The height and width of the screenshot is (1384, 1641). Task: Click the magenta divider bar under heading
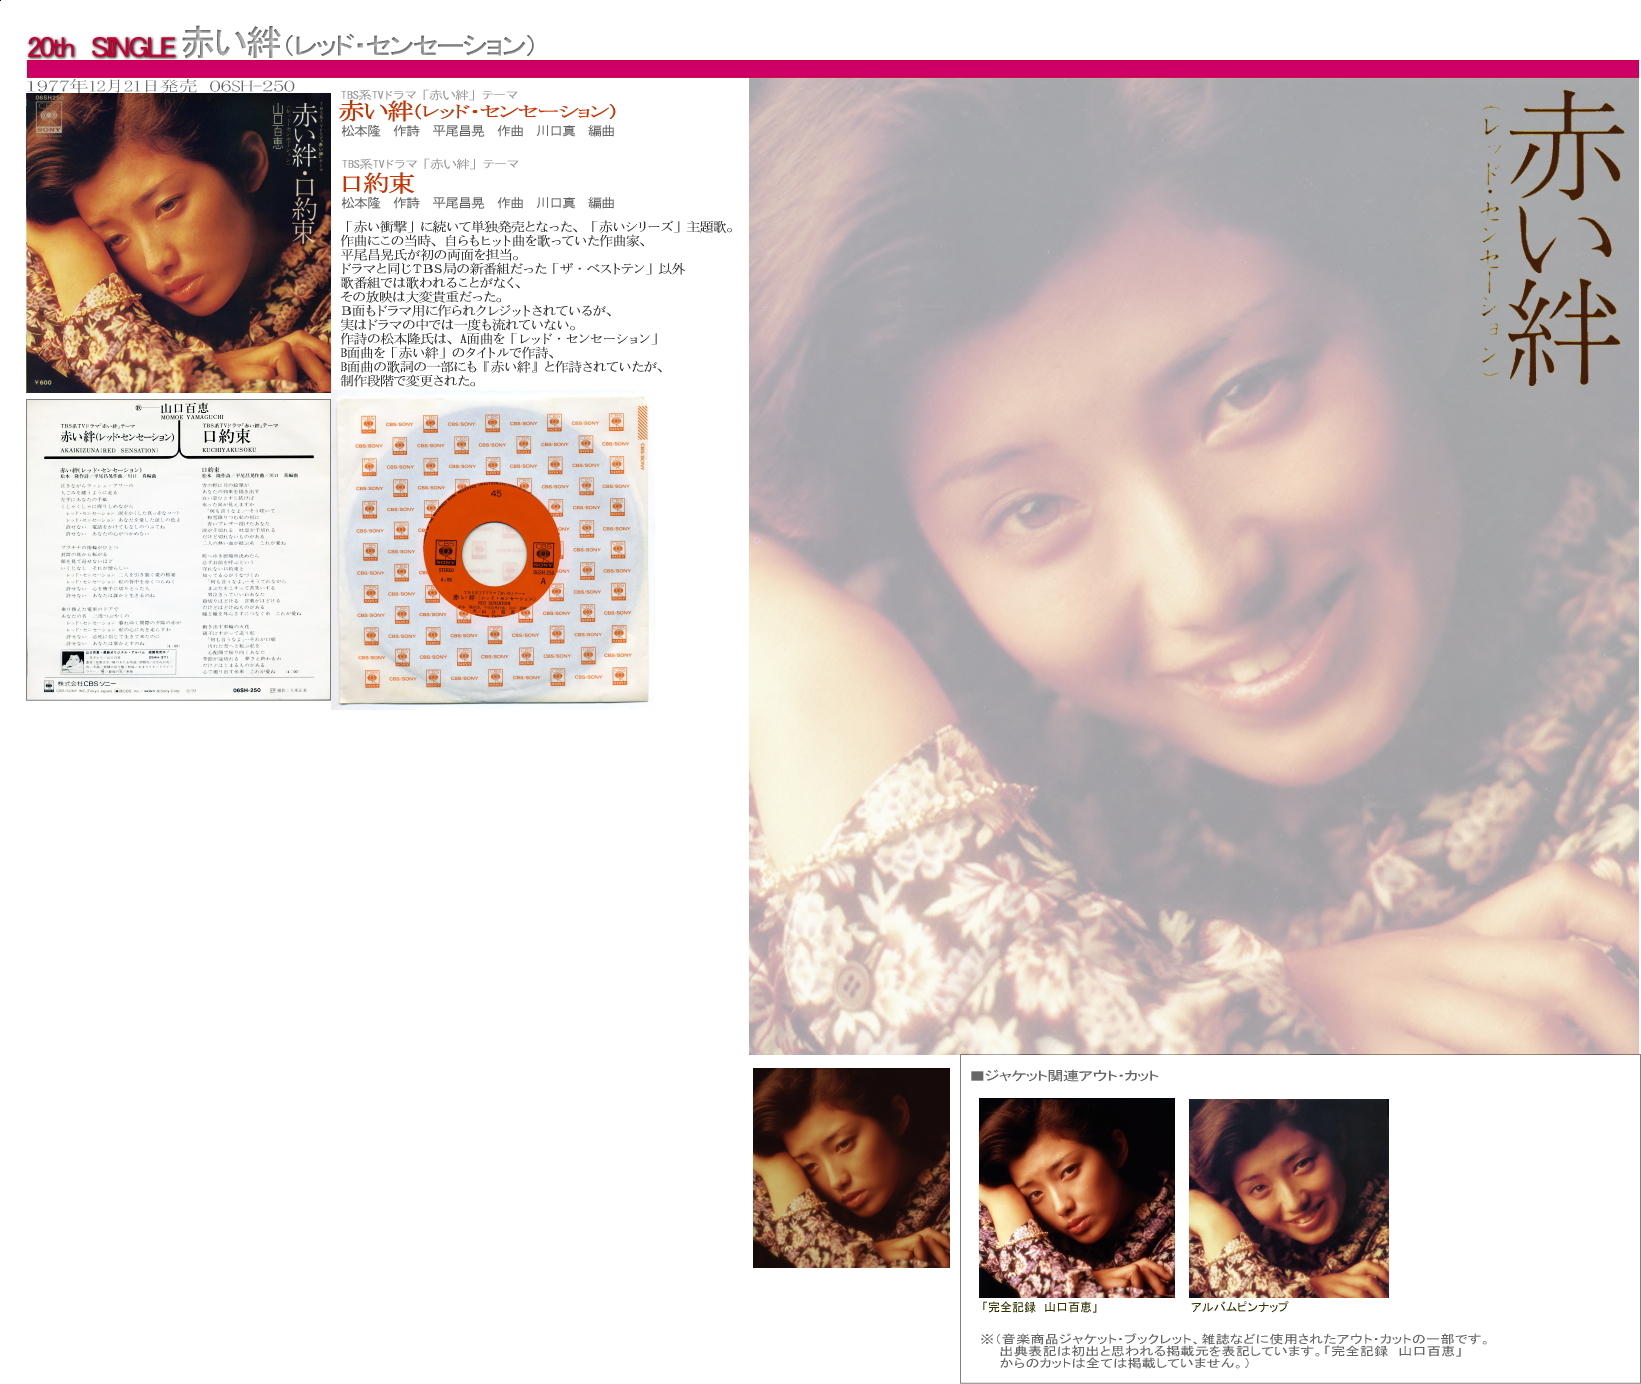[x=832, y=69]
